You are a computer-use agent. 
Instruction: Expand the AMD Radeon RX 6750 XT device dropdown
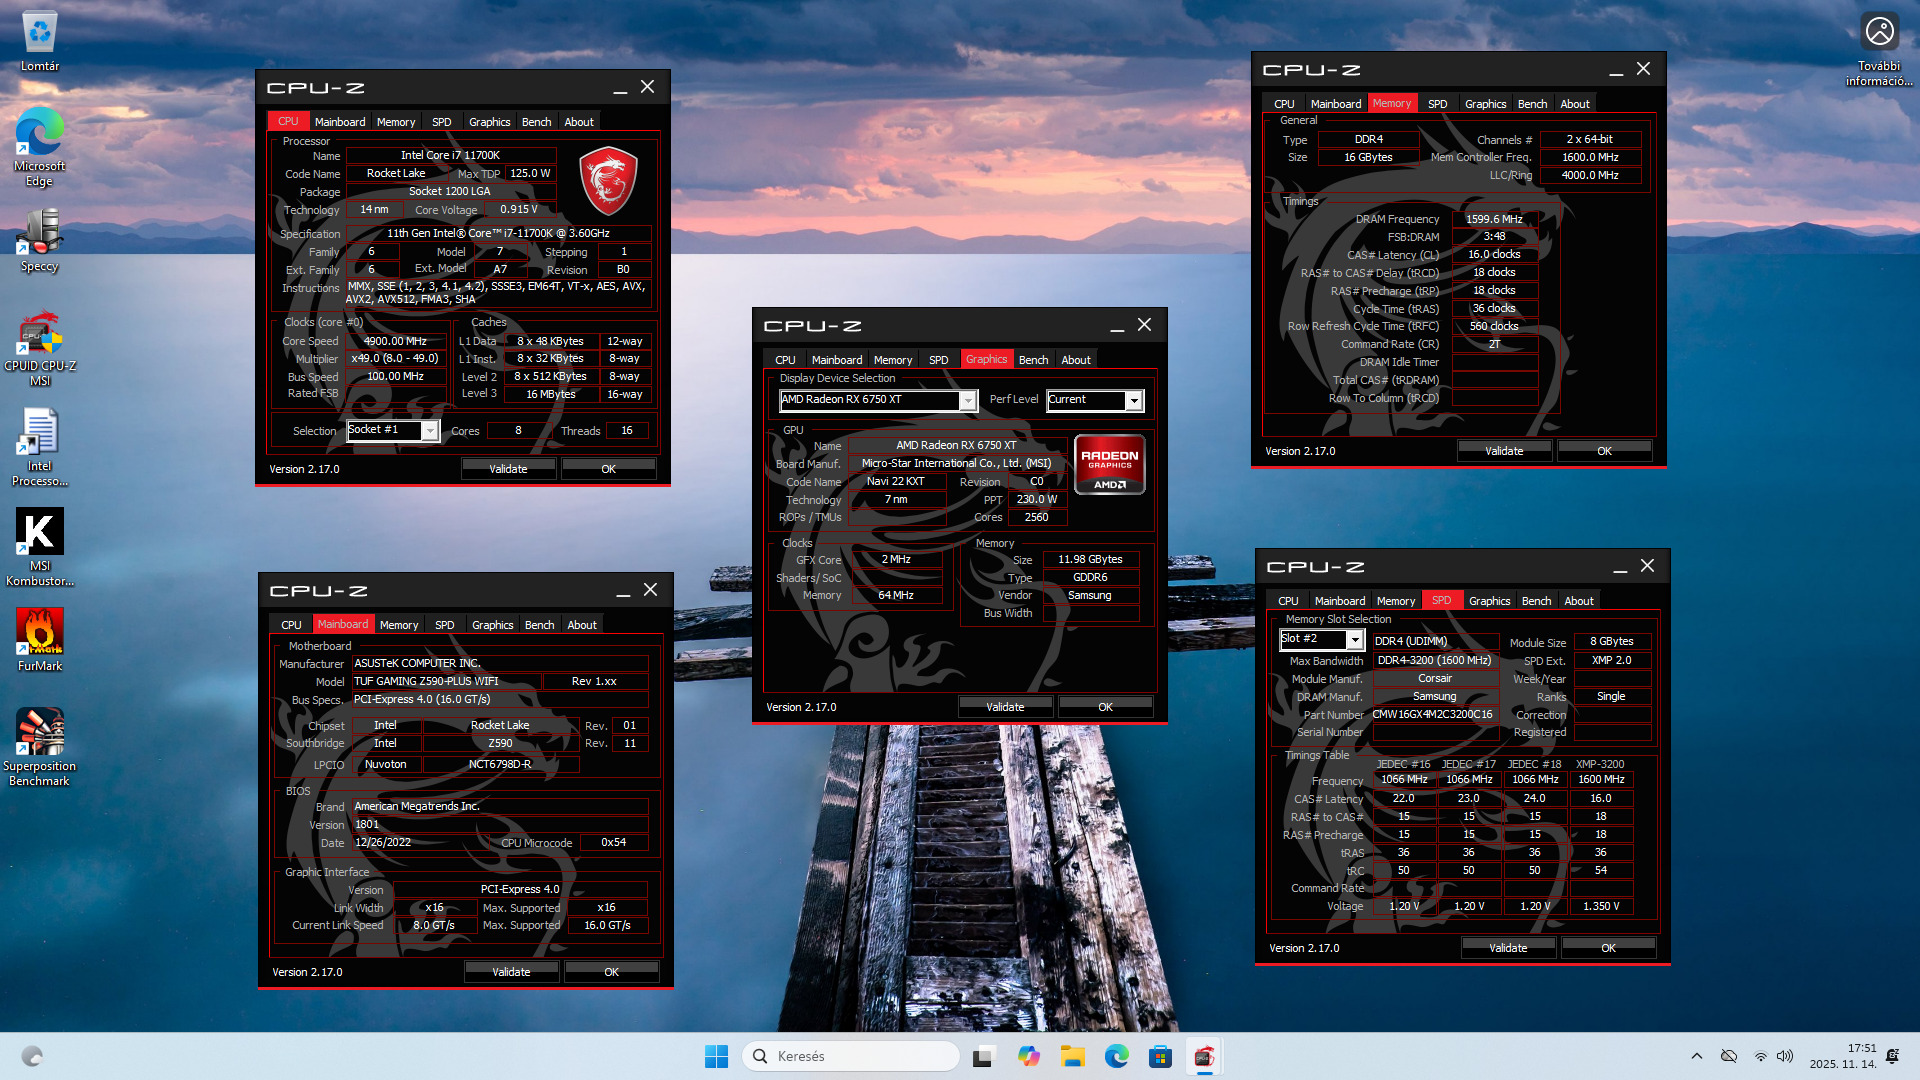point(967,401)
